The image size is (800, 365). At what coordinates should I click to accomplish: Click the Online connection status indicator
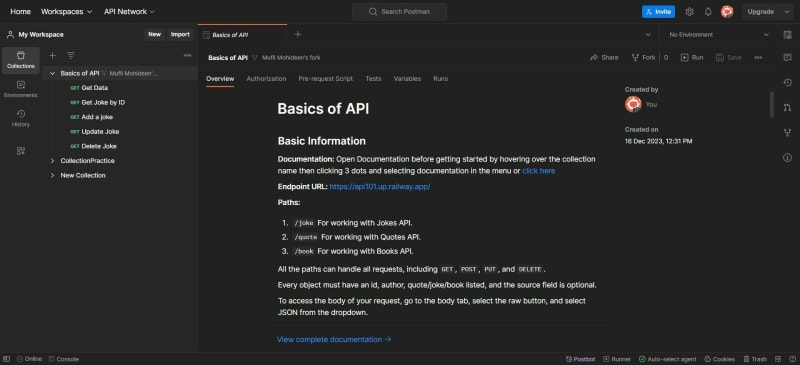click(30, 359)
